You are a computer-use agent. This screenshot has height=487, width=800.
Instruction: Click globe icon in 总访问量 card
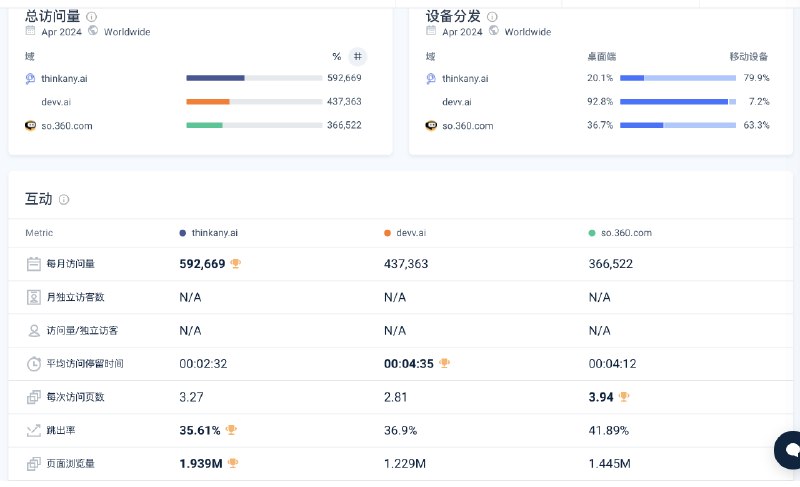[93, 31]
